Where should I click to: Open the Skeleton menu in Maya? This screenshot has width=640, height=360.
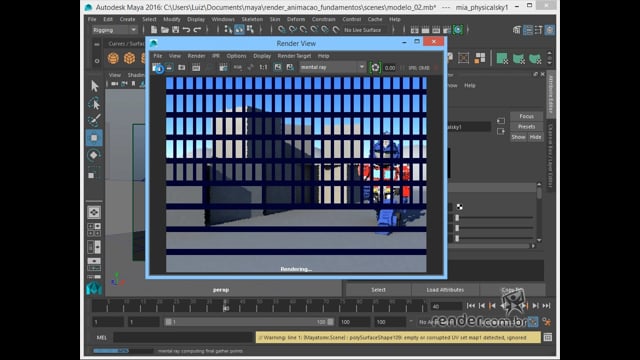[x=252, y=19]
